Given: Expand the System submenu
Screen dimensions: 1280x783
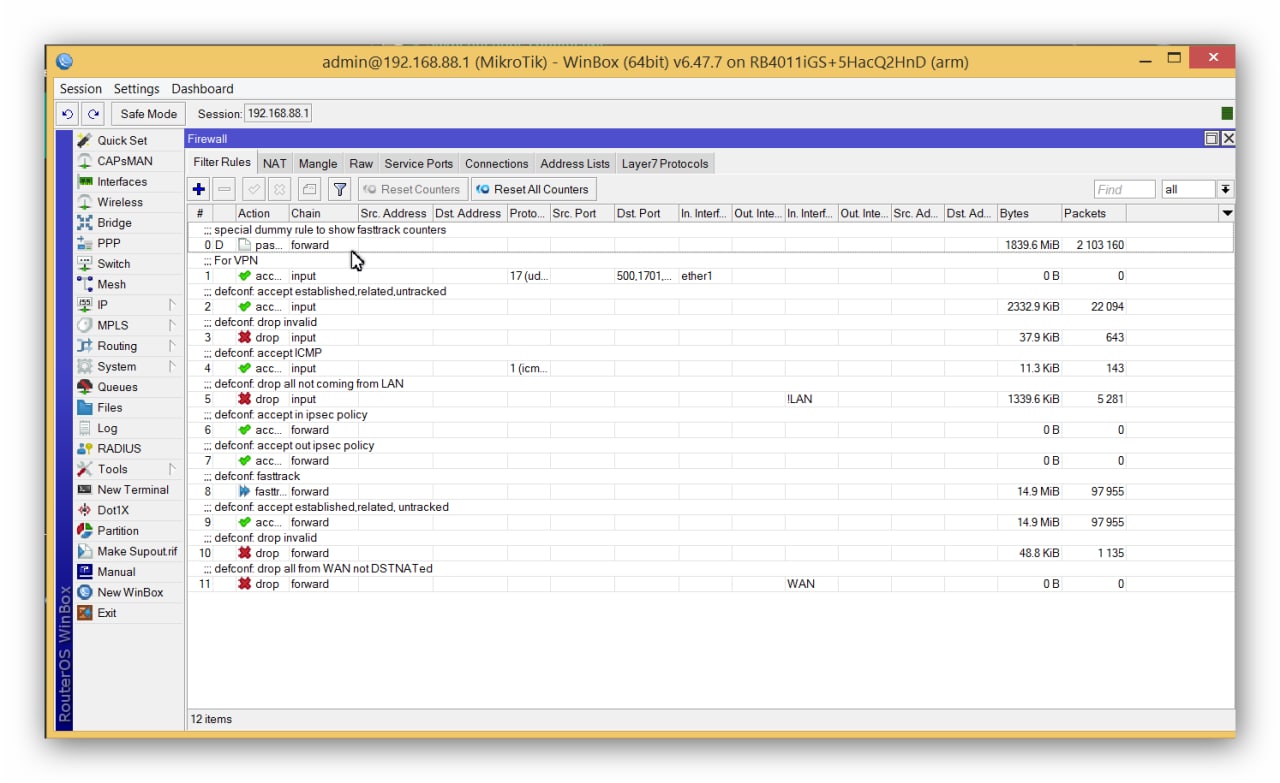Looking at the screenshot, I should click(x=128, y=366).
